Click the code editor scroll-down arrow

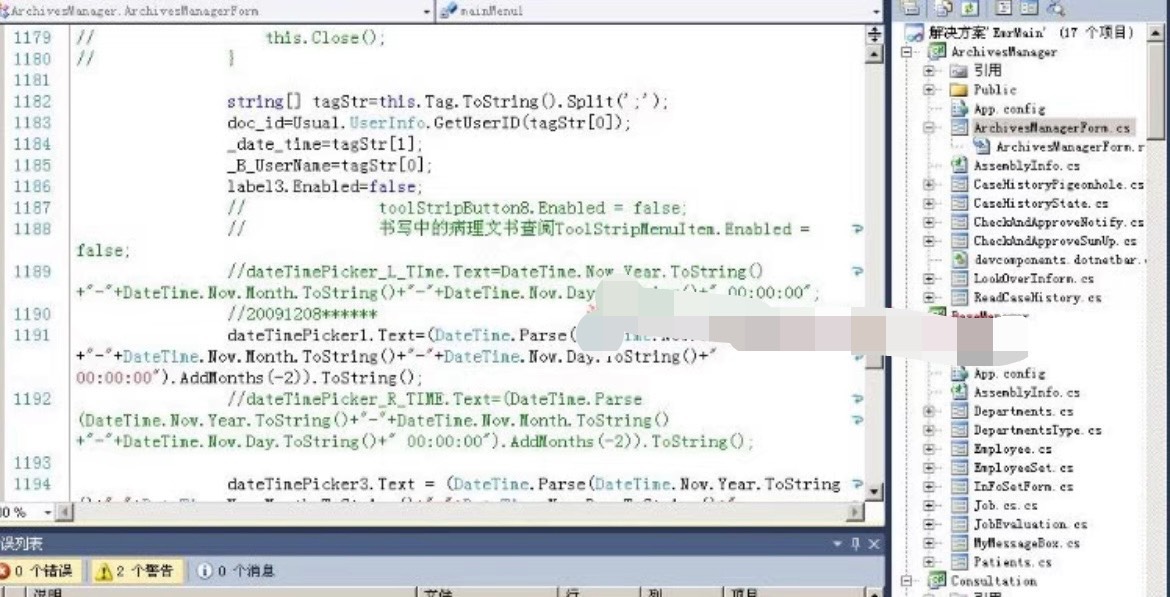pyautogui.click(x=875, y=492)
